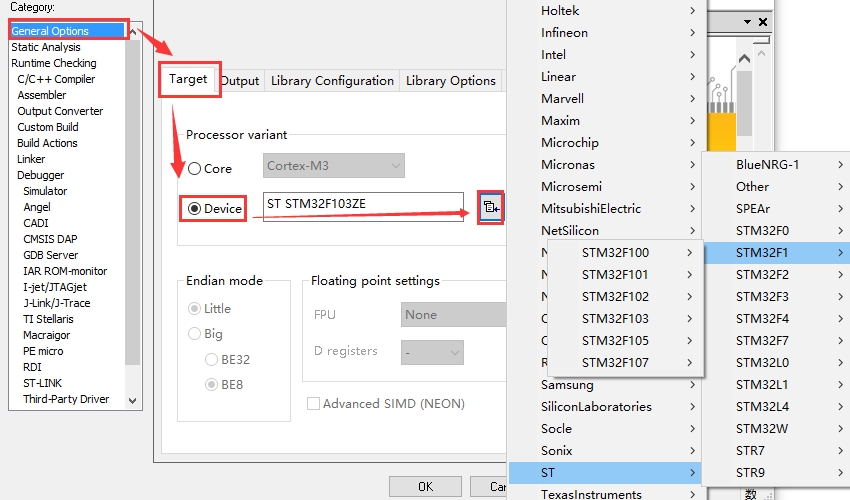Expand the STM32F107 submenu

(626, 363)
